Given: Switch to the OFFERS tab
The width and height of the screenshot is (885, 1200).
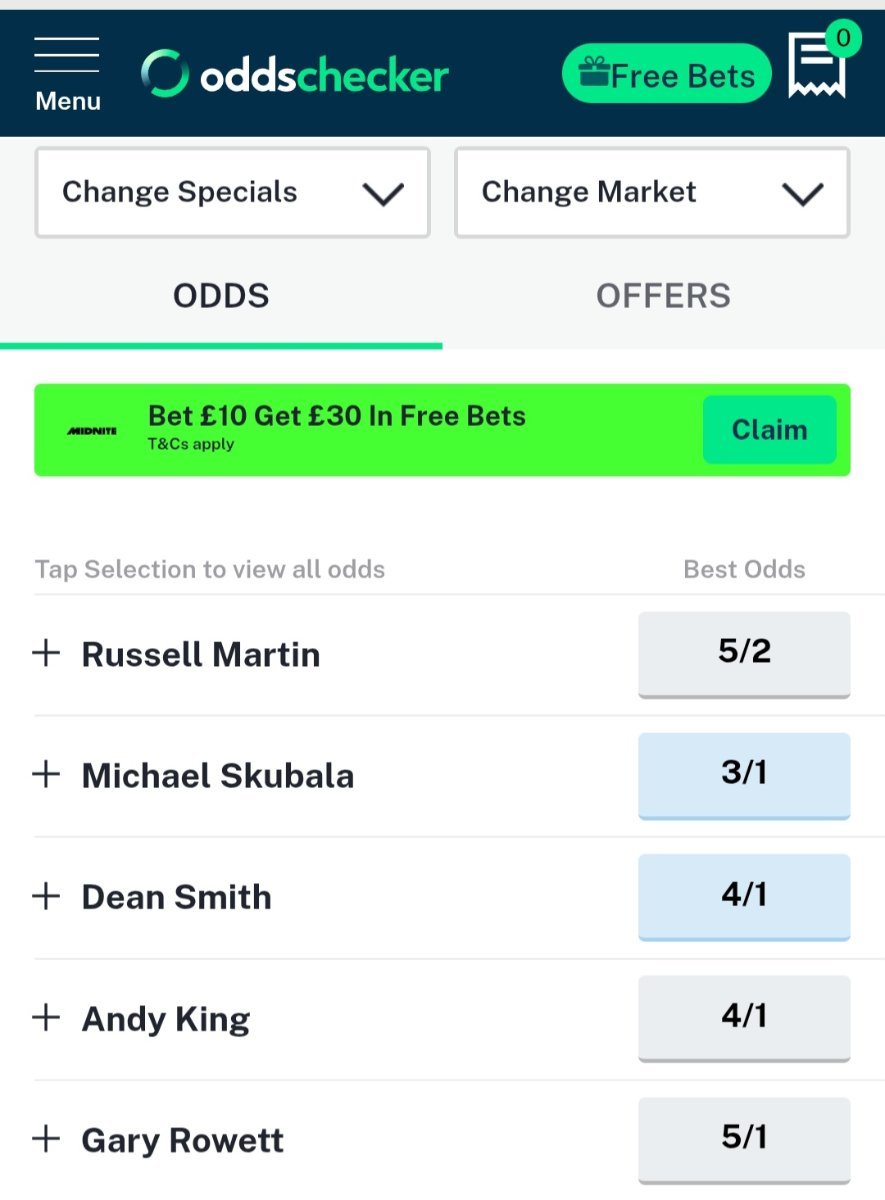Looking at the screenshot, I should [663, 296].
